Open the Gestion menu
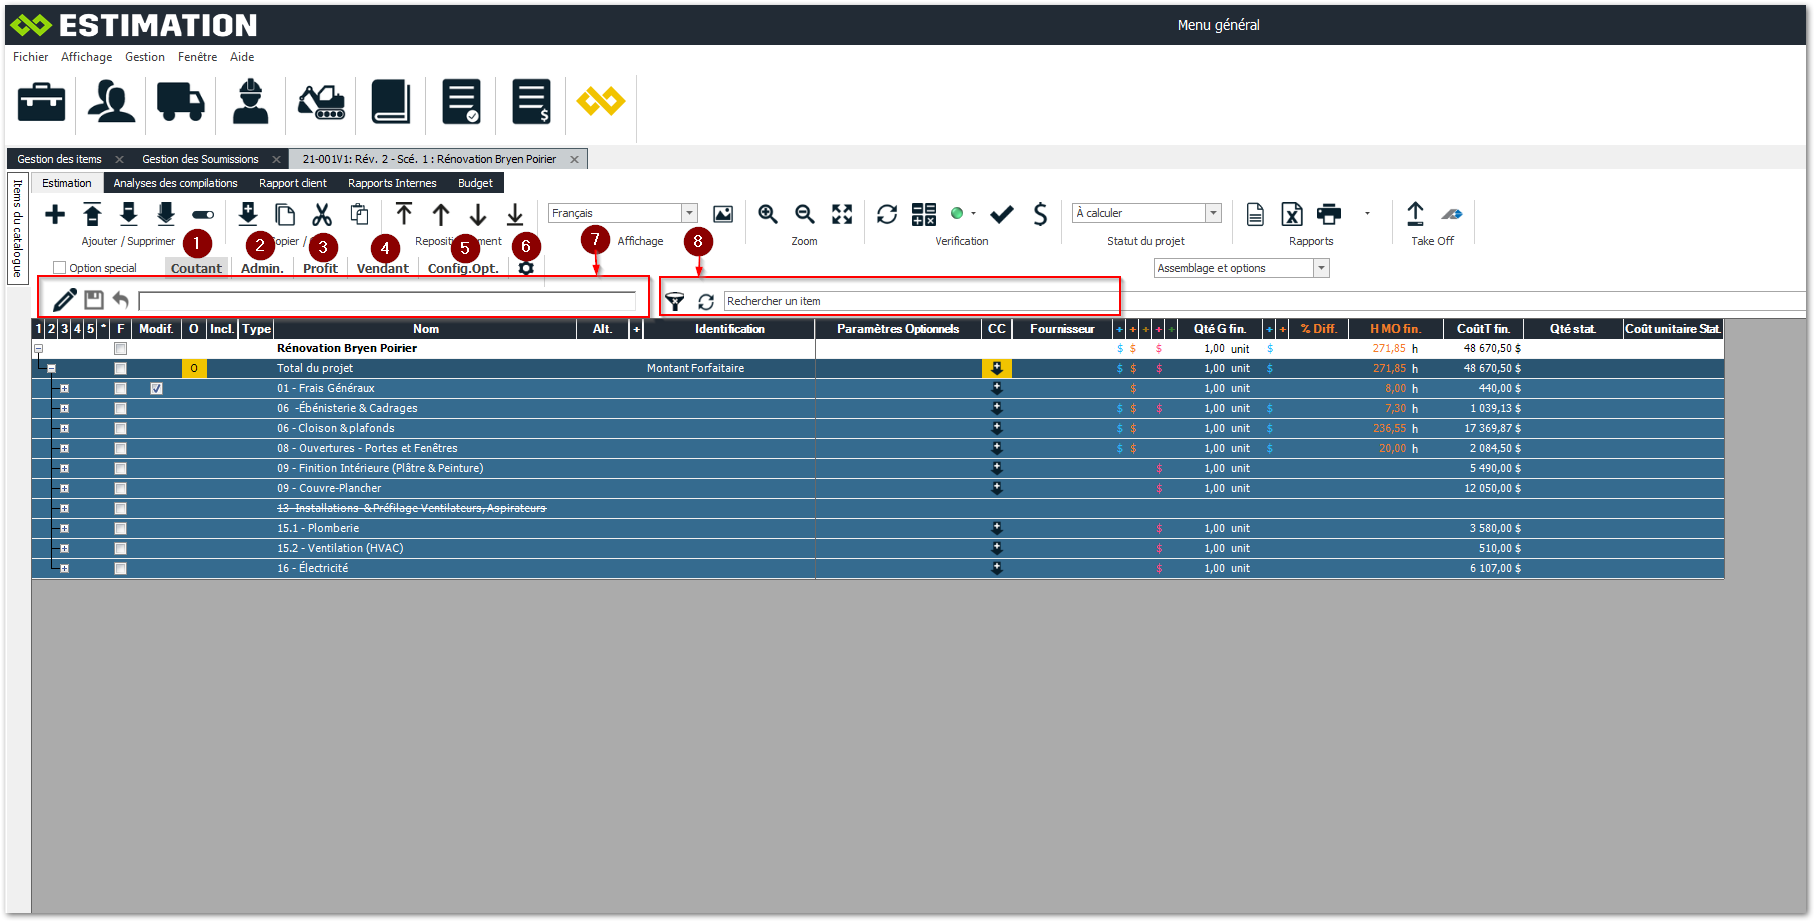This screenshot has height=922, width=1815. [145, 57]
